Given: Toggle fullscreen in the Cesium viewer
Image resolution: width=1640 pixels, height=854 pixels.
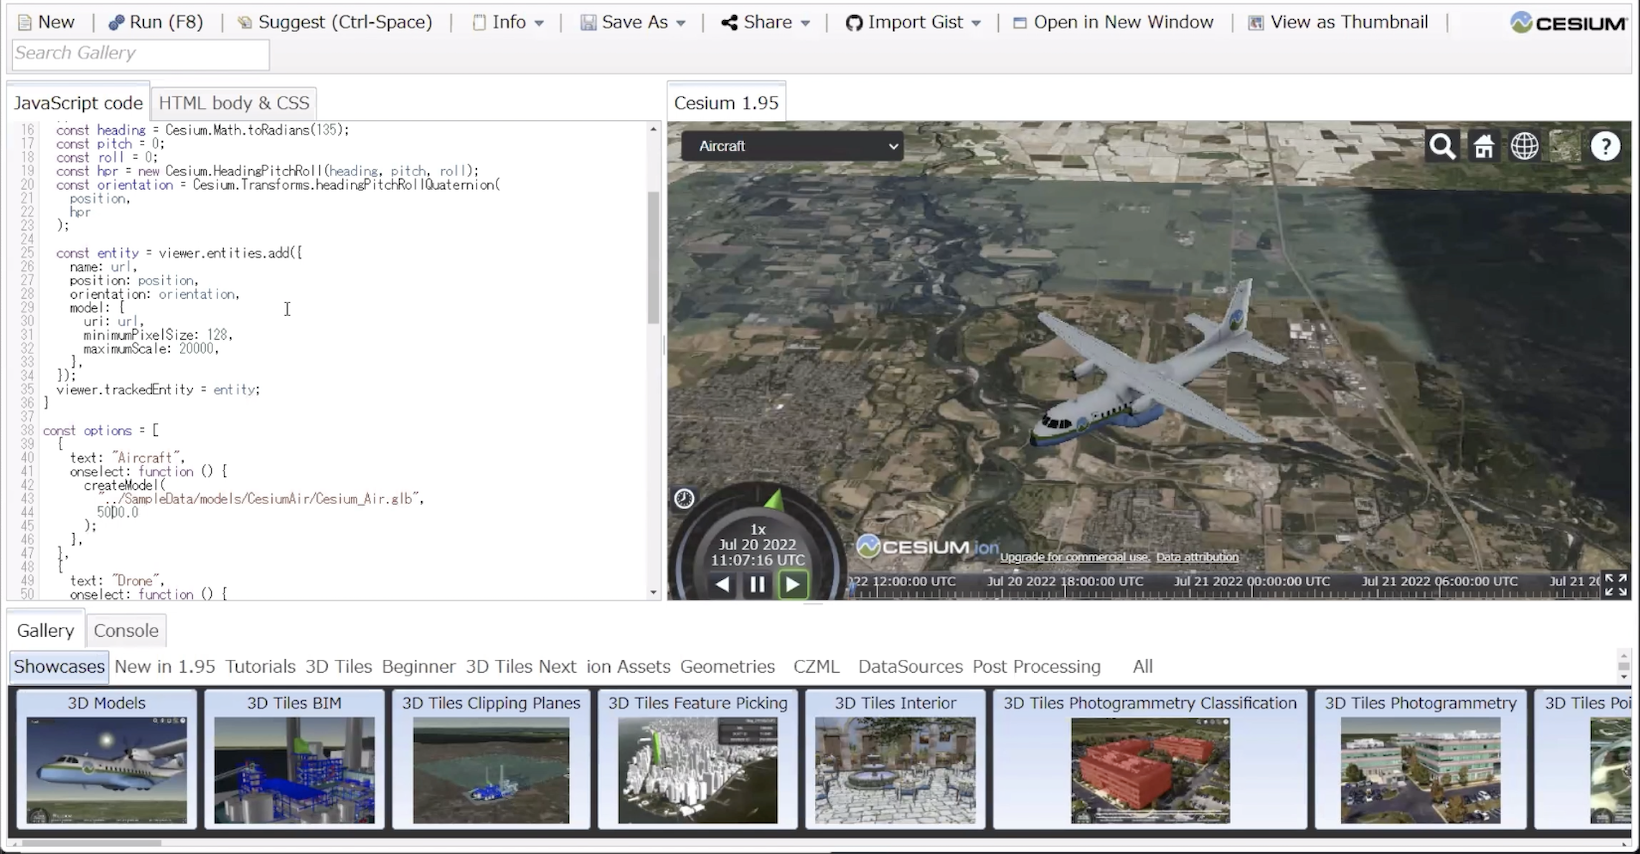Looking at the screenshot, I should (1615, 585).
